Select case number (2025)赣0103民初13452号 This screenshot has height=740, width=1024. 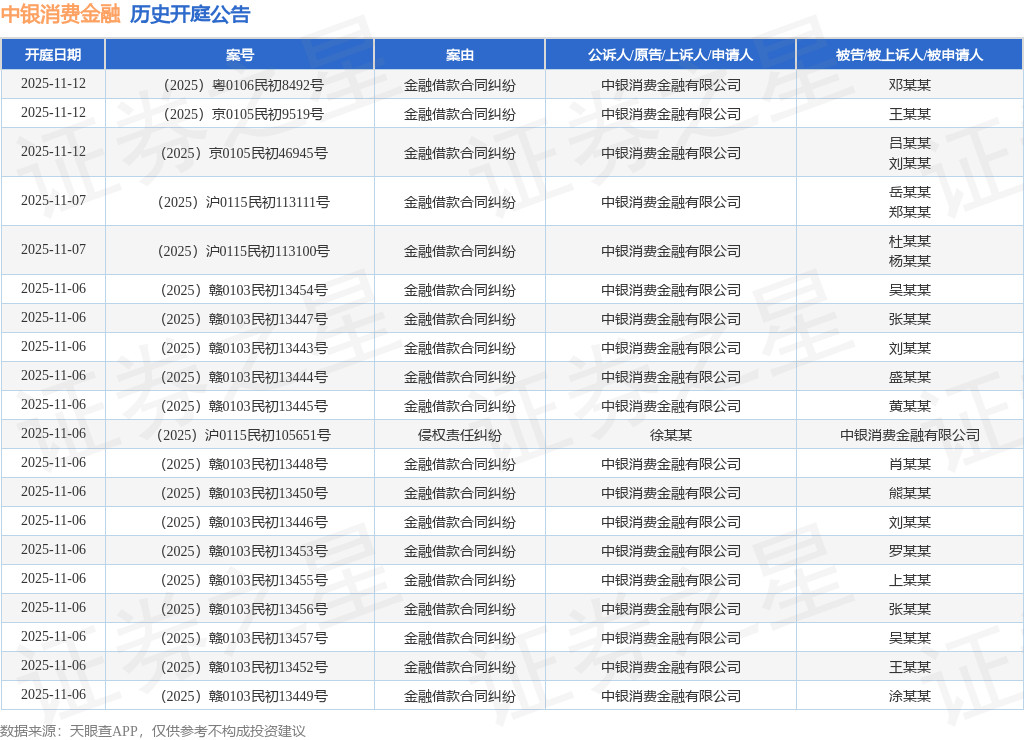point(244,668)
